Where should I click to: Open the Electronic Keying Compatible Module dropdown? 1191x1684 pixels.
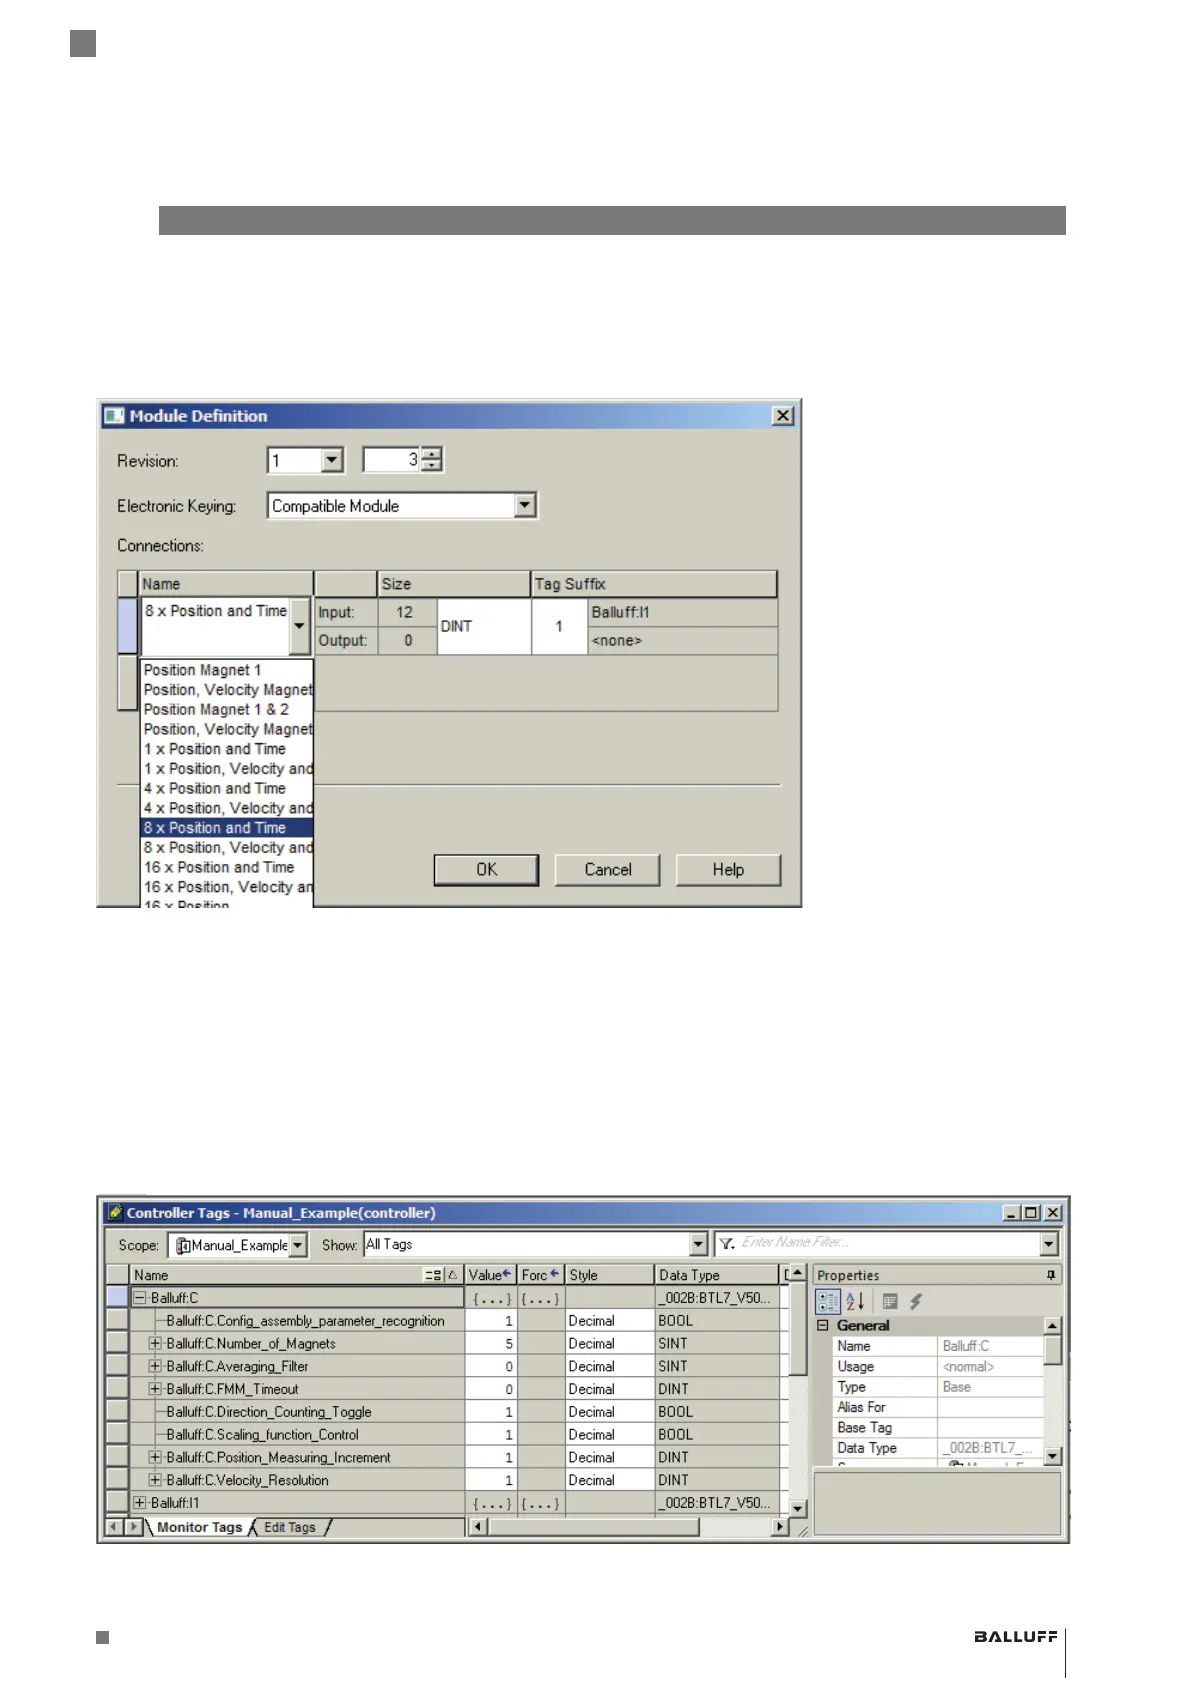click(x=526, y=505)
